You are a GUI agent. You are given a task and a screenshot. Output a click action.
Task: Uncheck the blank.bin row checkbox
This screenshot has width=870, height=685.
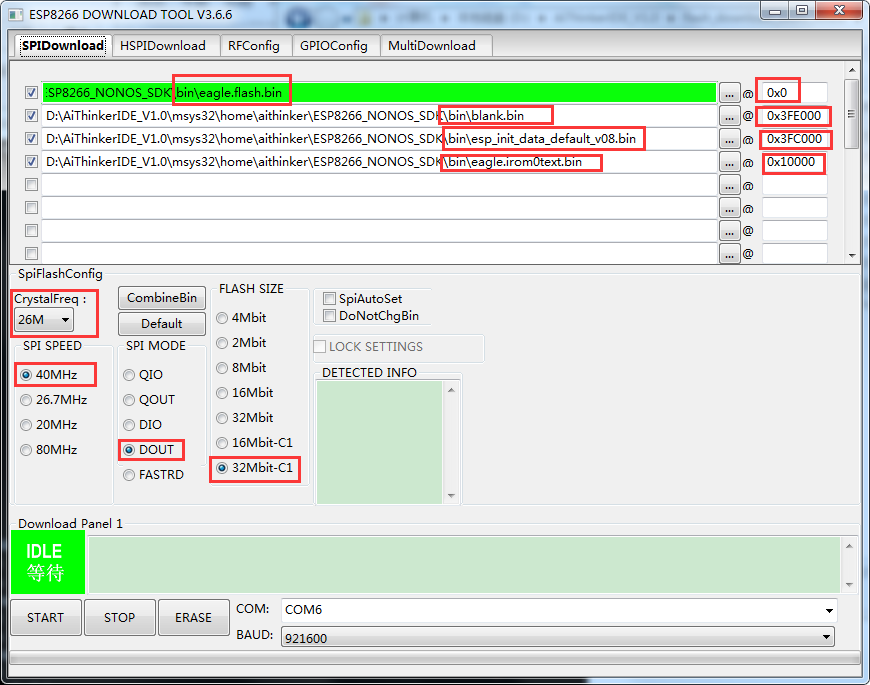tap(32, 116)
